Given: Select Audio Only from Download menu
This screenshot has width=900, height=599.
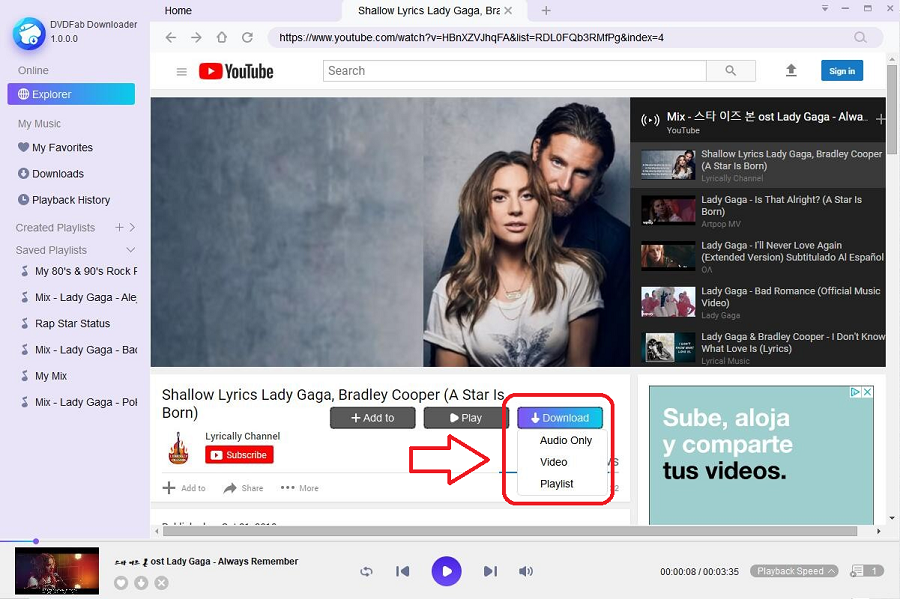Looking at the screenshot, I should tap(565, 440).
